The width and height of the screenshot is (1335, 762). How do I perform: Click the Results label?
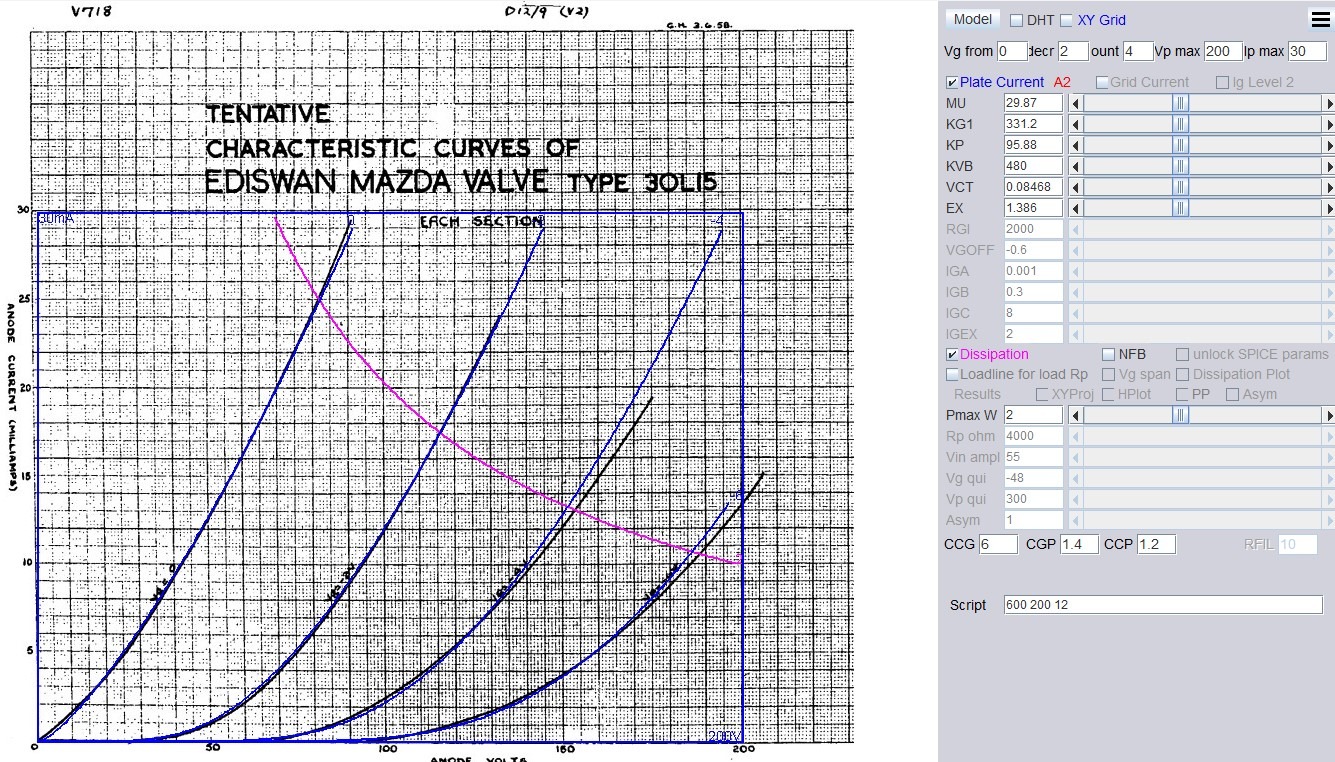coord(977,394)
